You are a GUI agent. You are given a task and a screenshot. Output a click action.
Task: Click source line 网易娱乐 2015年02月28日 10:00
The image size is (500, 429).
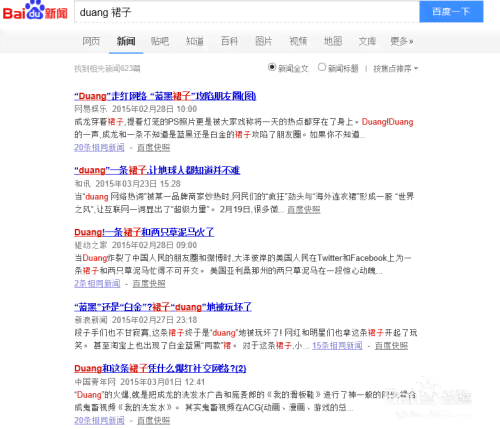(x=136, y=109)
